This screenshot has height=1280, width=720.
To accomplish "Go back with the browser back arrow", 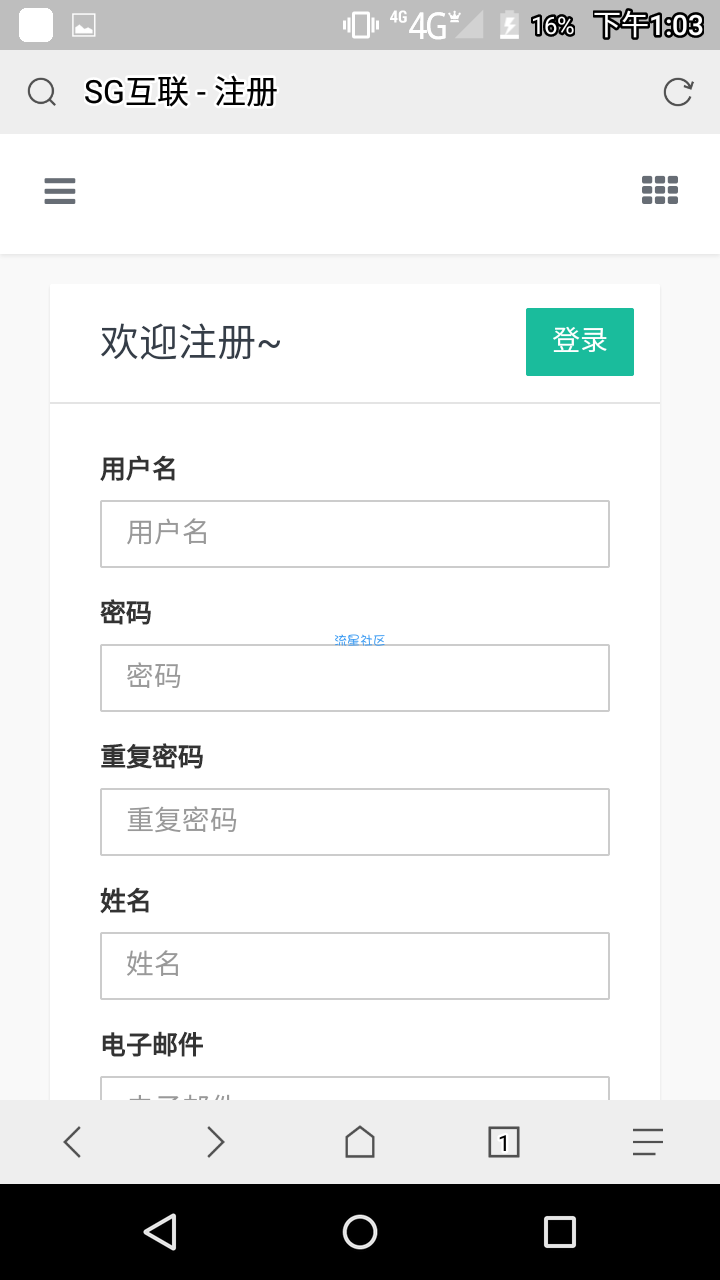I will [x=72, y=1142].
